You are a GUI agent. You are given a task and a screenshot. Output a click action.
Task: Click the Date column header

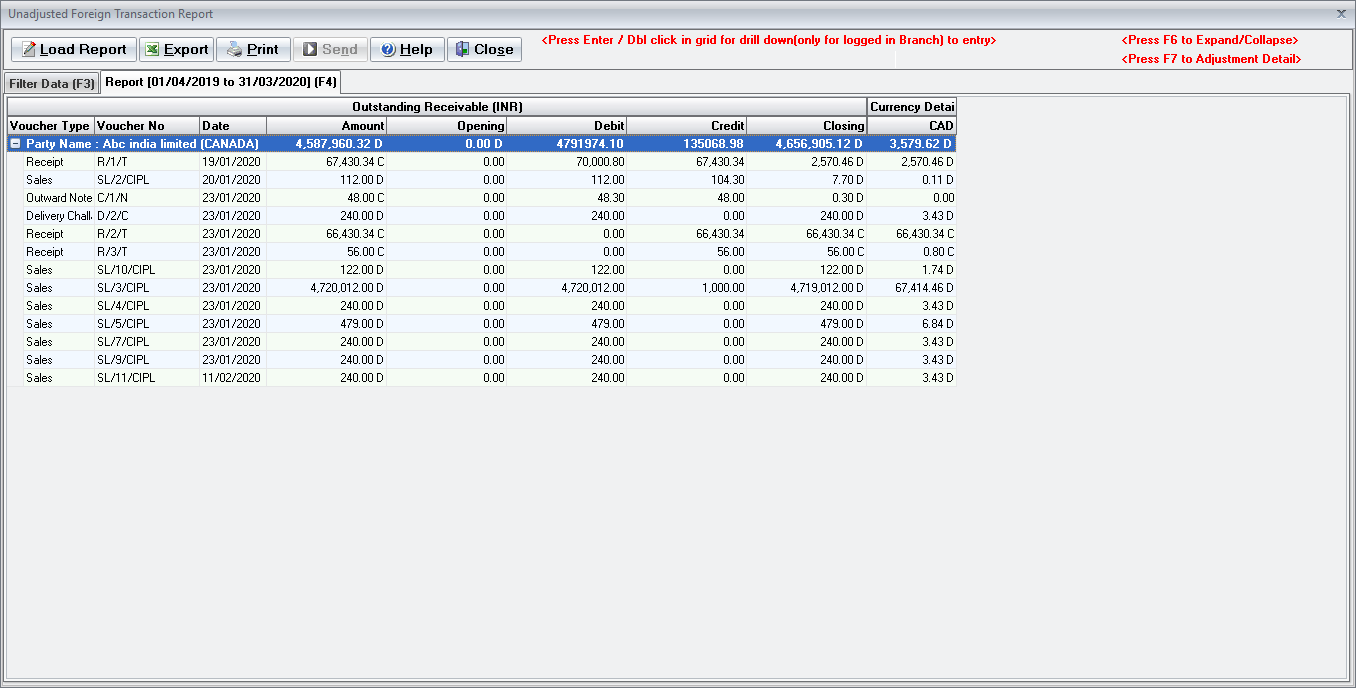pyautogui.click(x=232, y=126)
